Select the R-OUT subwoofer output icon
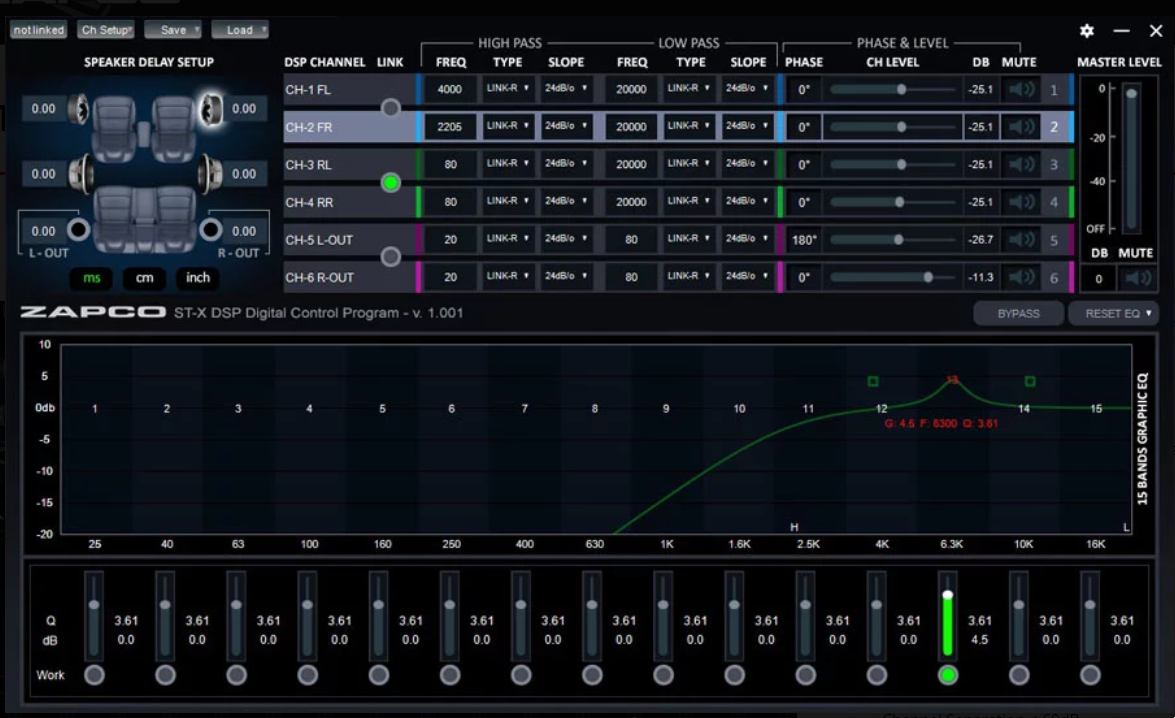 tap(211, 229)
